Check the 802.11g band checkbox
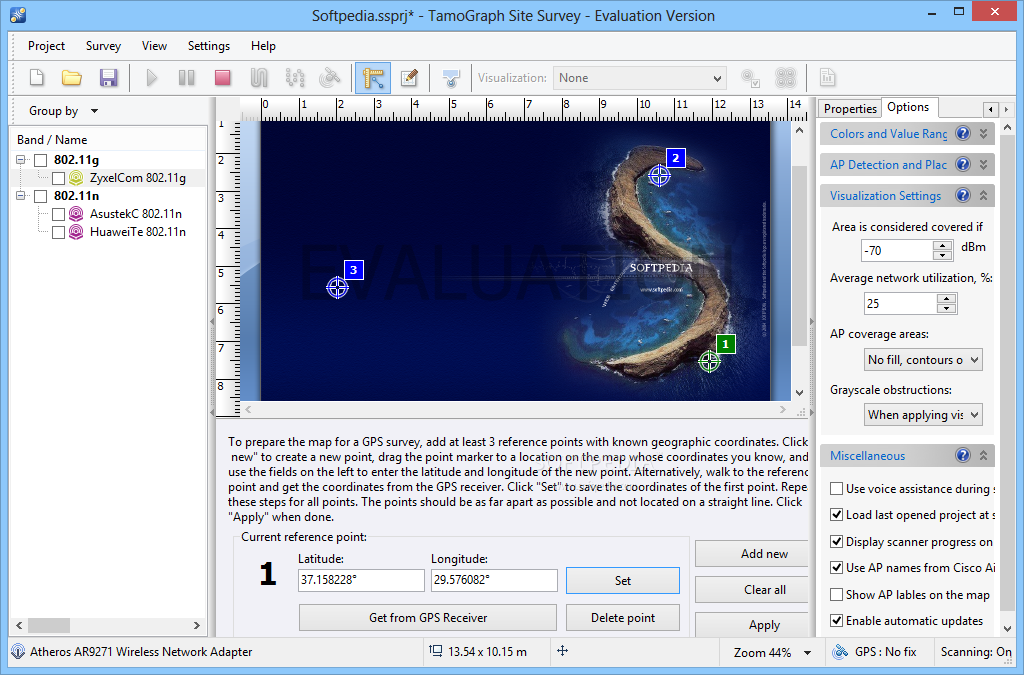 tap(40, 160)
